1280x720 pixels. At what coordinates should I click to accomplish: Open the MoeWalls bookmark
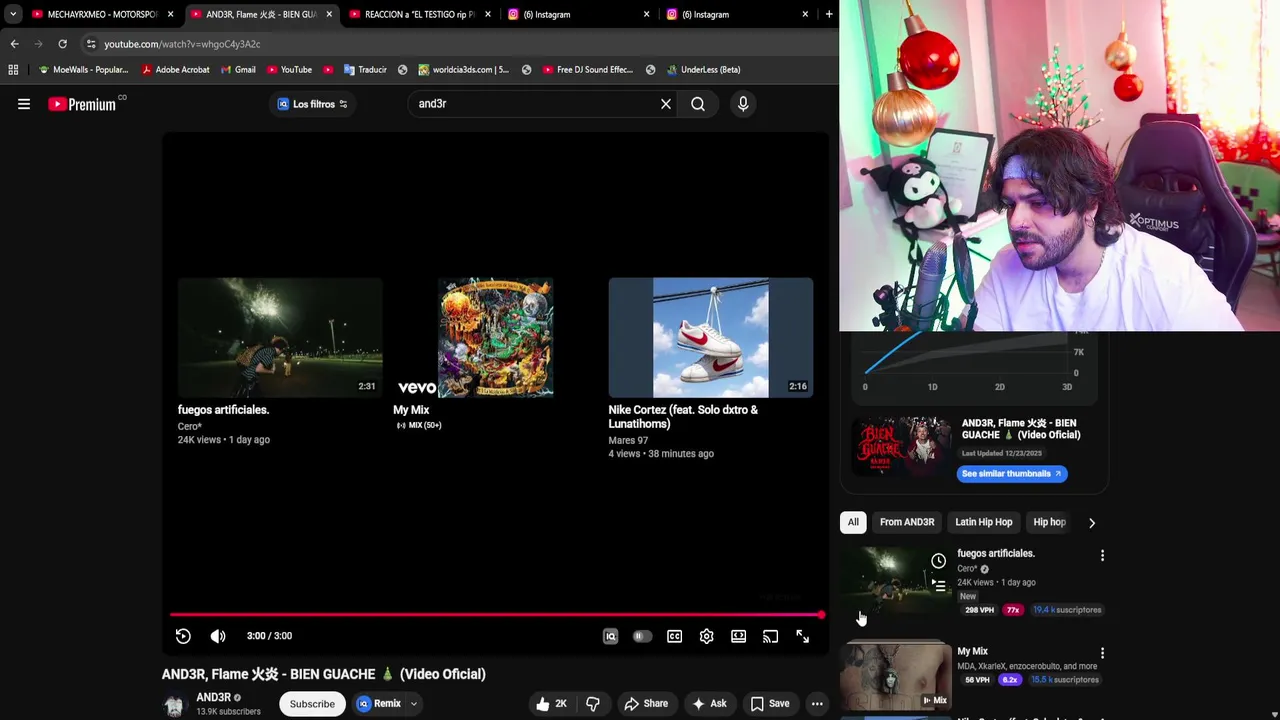82,70
